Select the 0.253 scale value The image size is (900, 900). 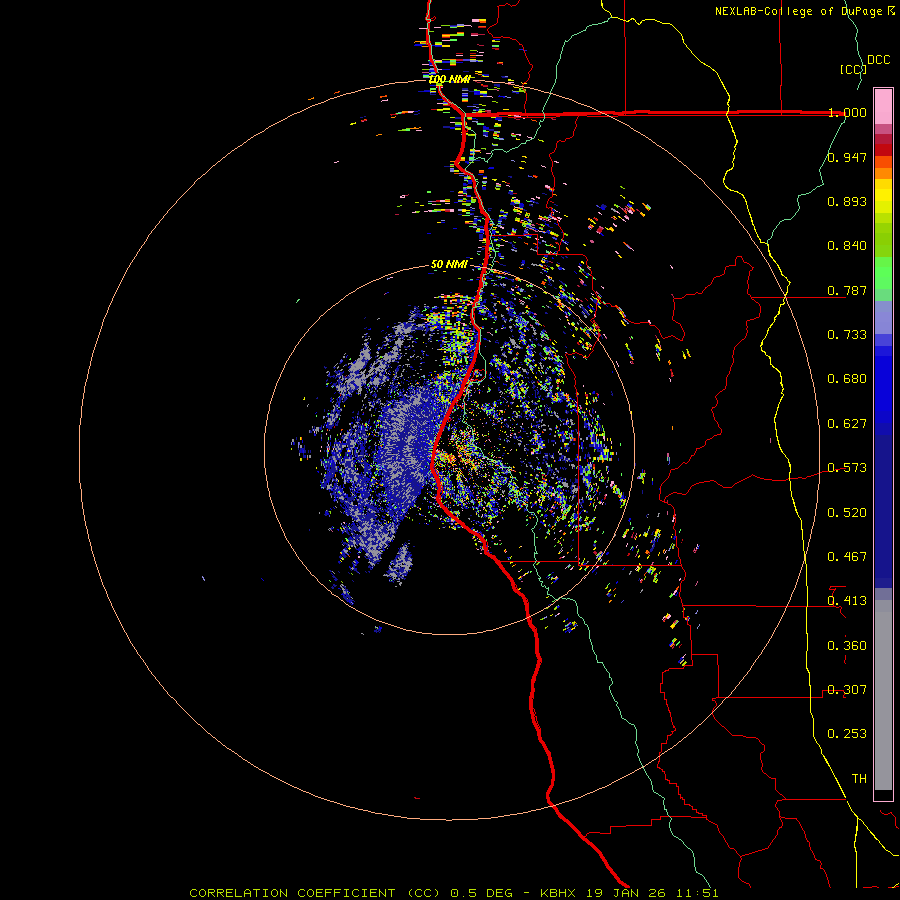847,734
